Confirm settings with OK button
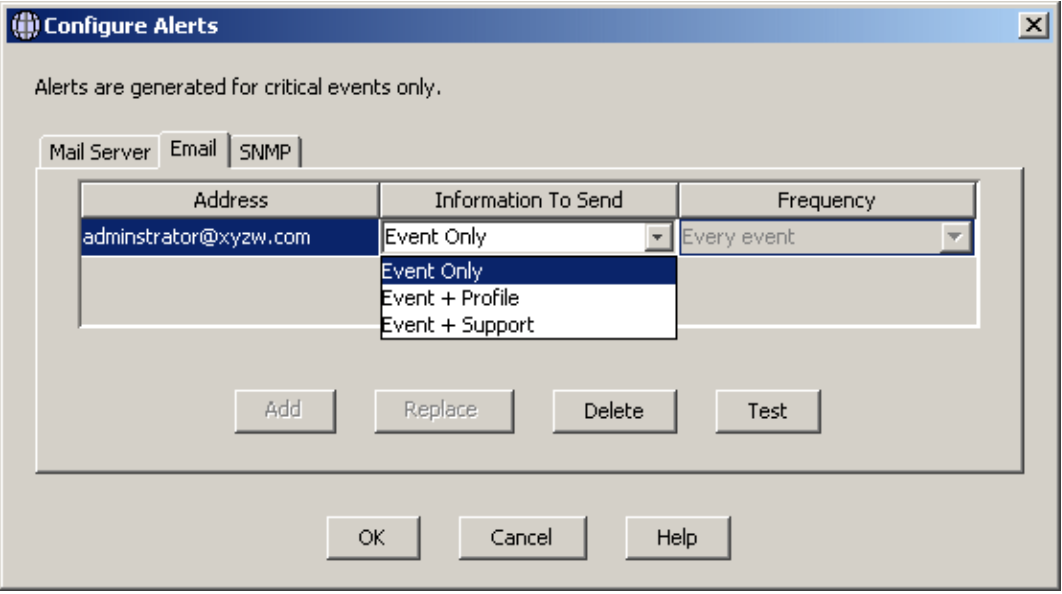 click(x=373, y=537)
